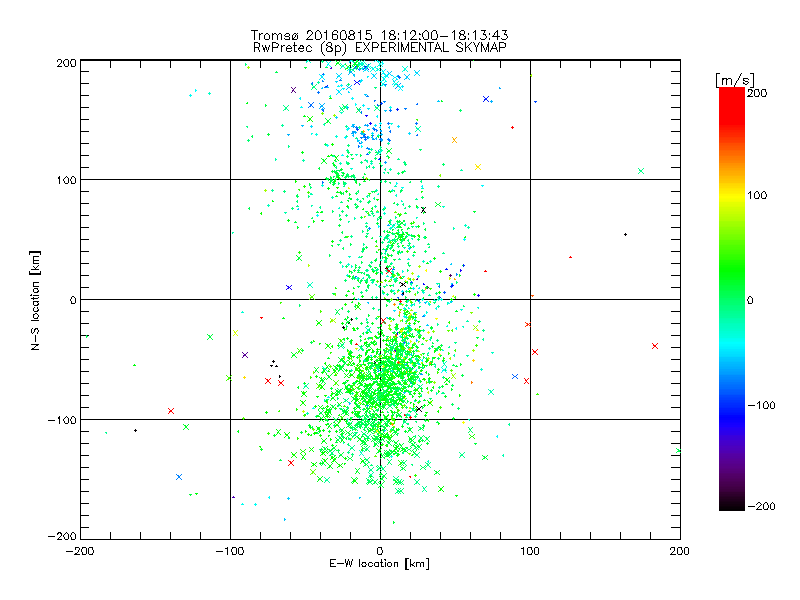
Task: Click the colorbar label '100'
Action: 757,195
